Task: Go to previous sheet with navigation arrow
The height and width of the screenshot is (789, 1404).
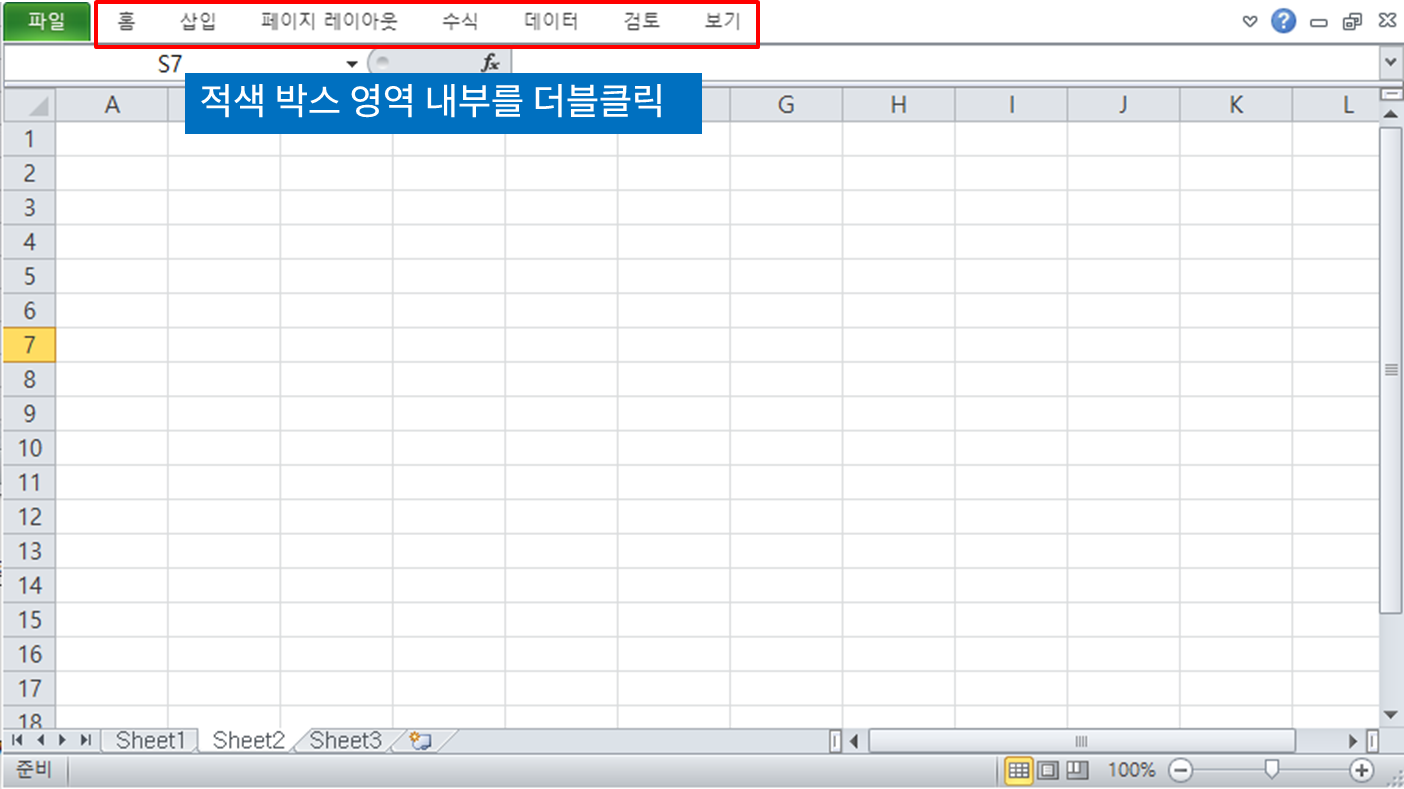Action: tap(40, 741)
